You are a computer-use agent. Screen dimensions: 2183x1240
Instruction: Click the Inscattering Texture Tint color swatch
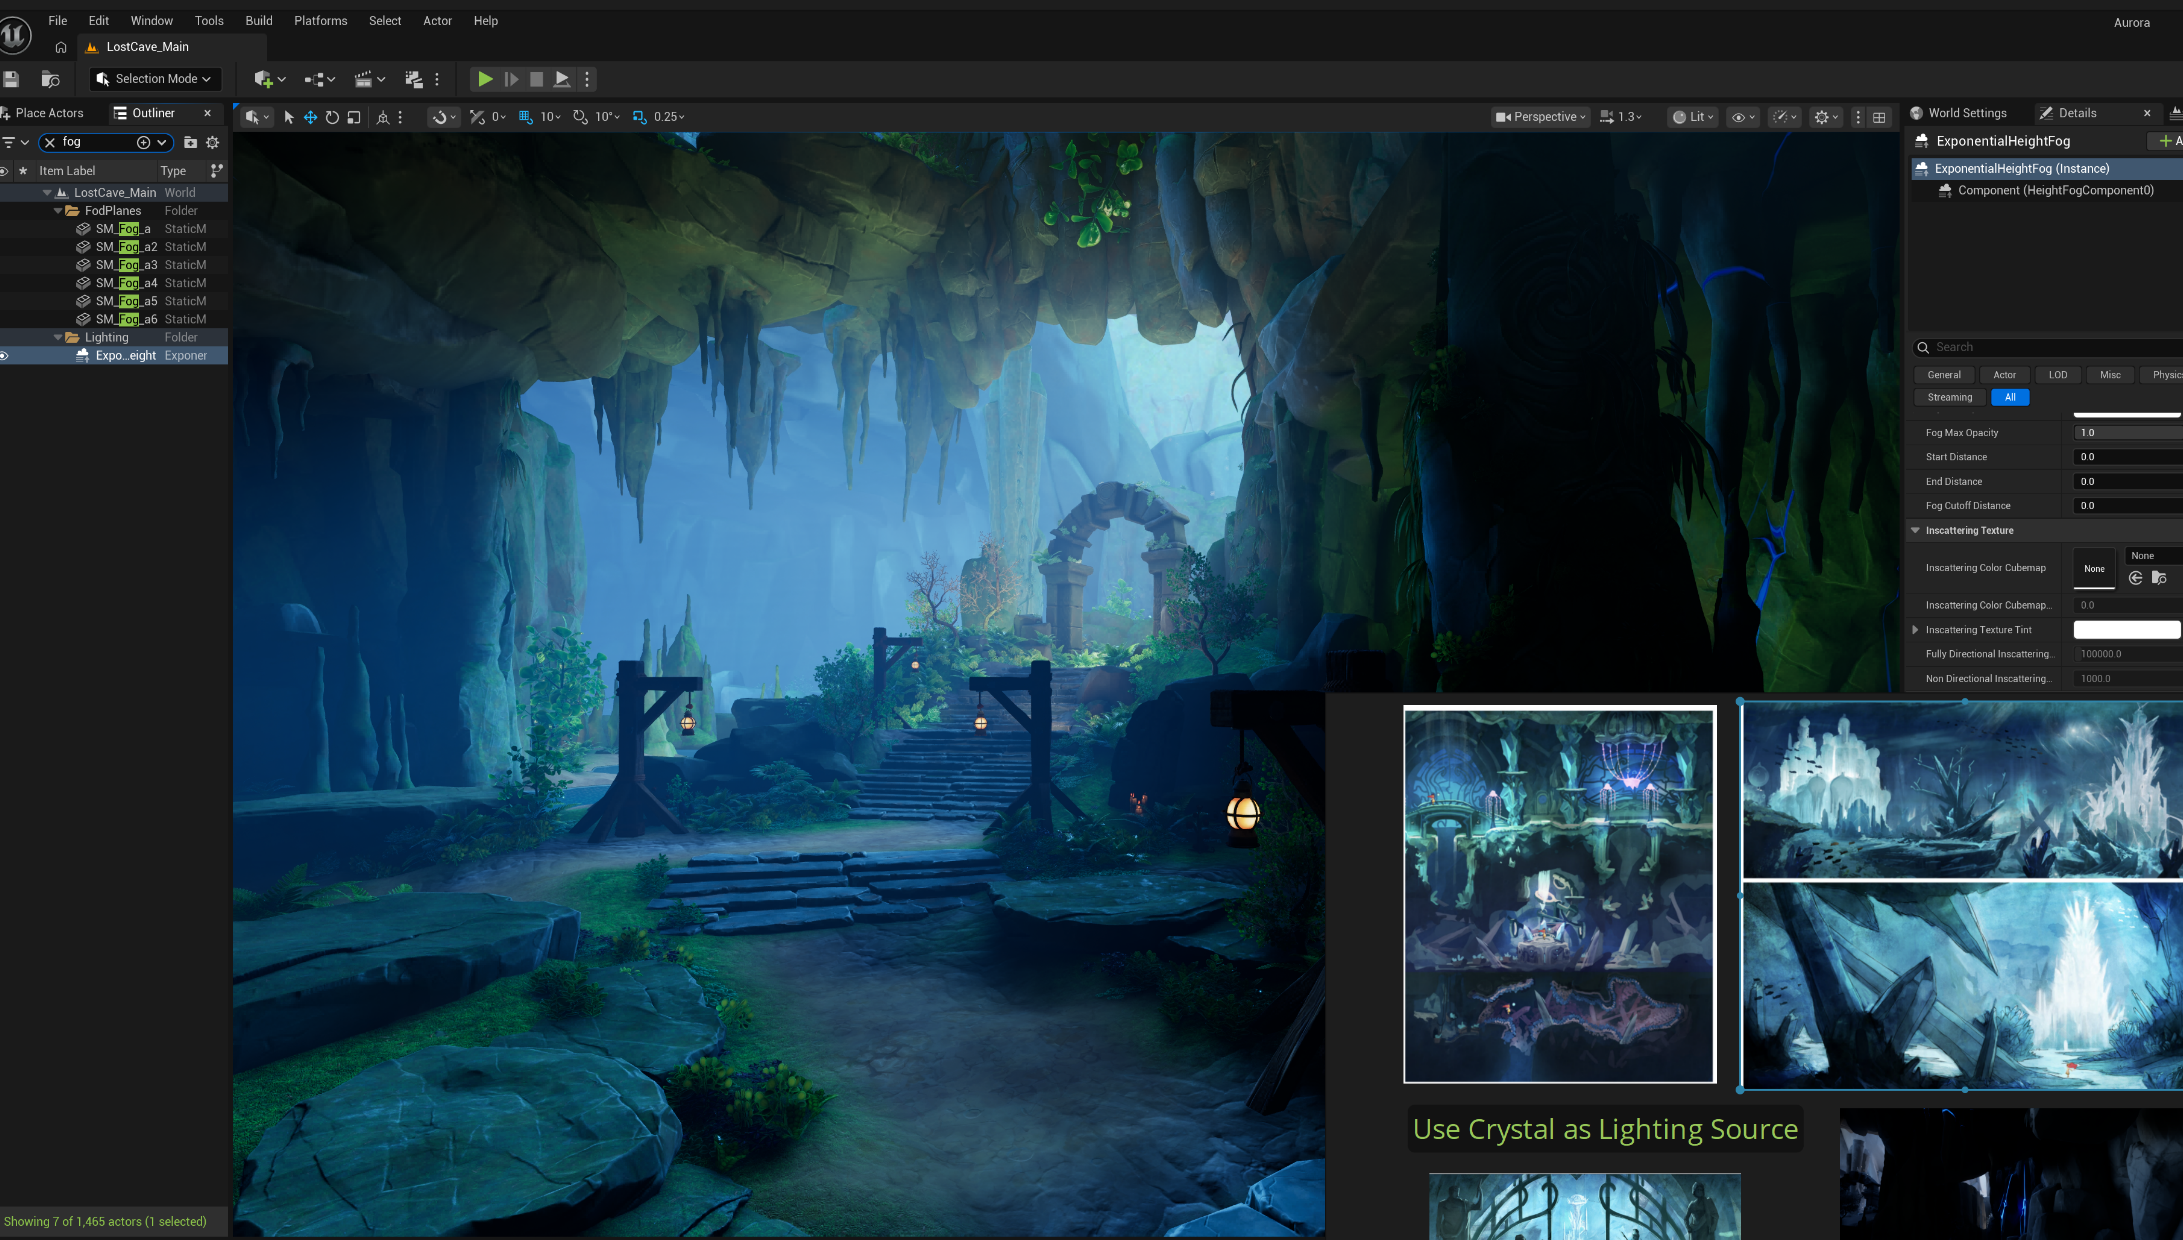point(2125,630)
